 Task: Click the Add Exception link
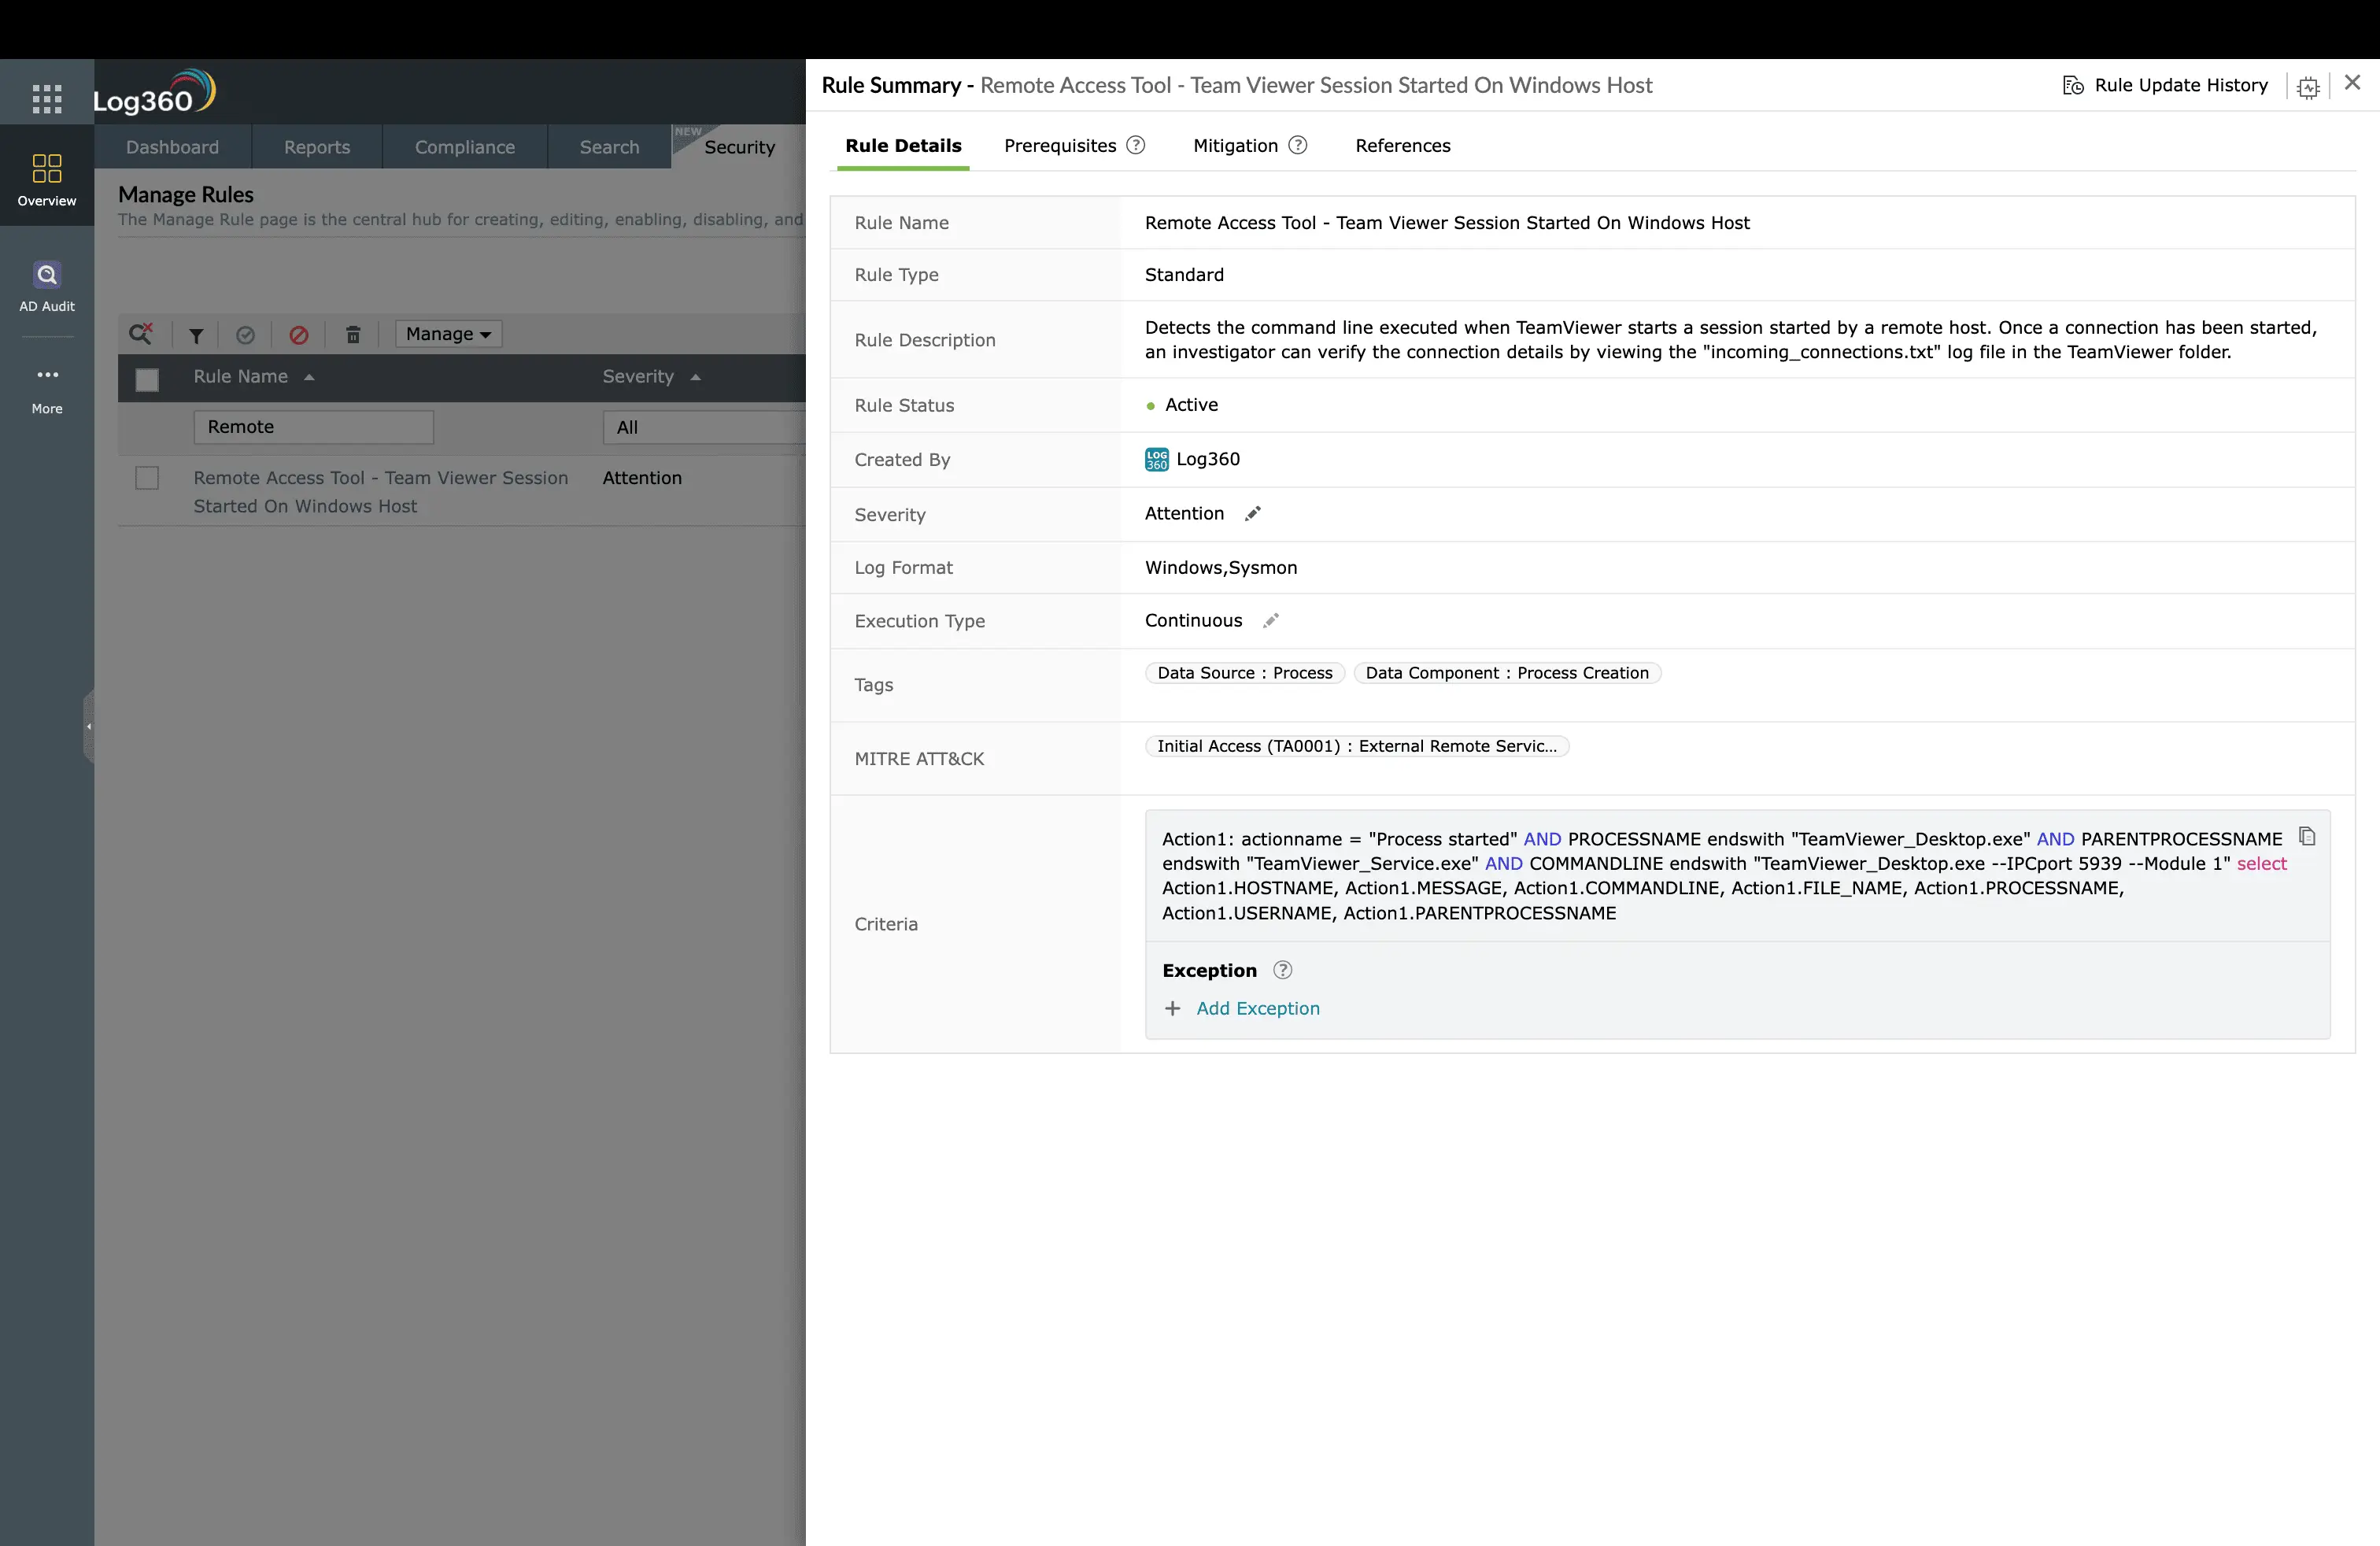1257,1008
